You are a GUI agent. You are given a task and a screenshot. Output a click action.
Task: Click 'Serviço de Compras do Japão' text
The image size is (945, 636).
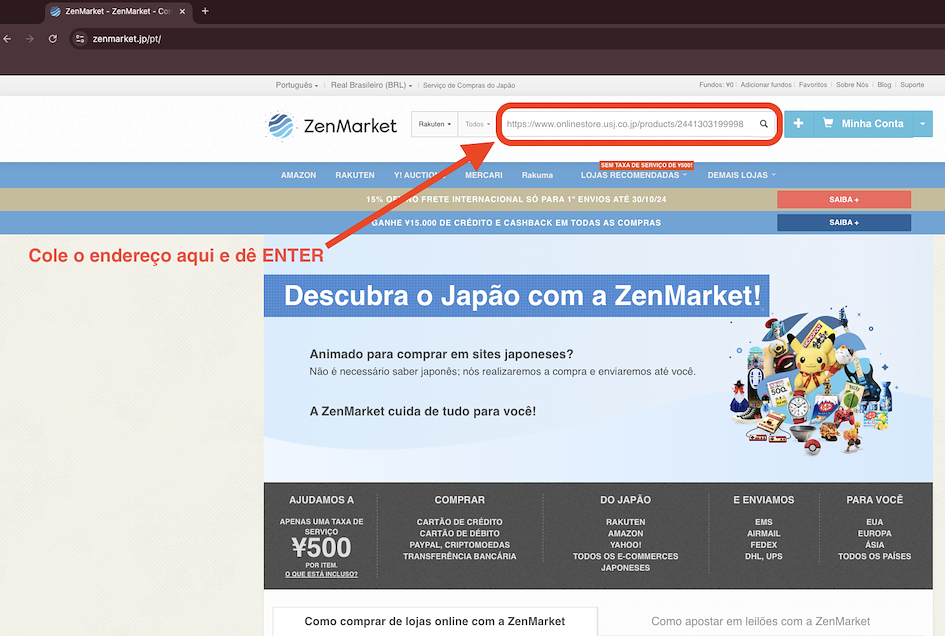469,85
